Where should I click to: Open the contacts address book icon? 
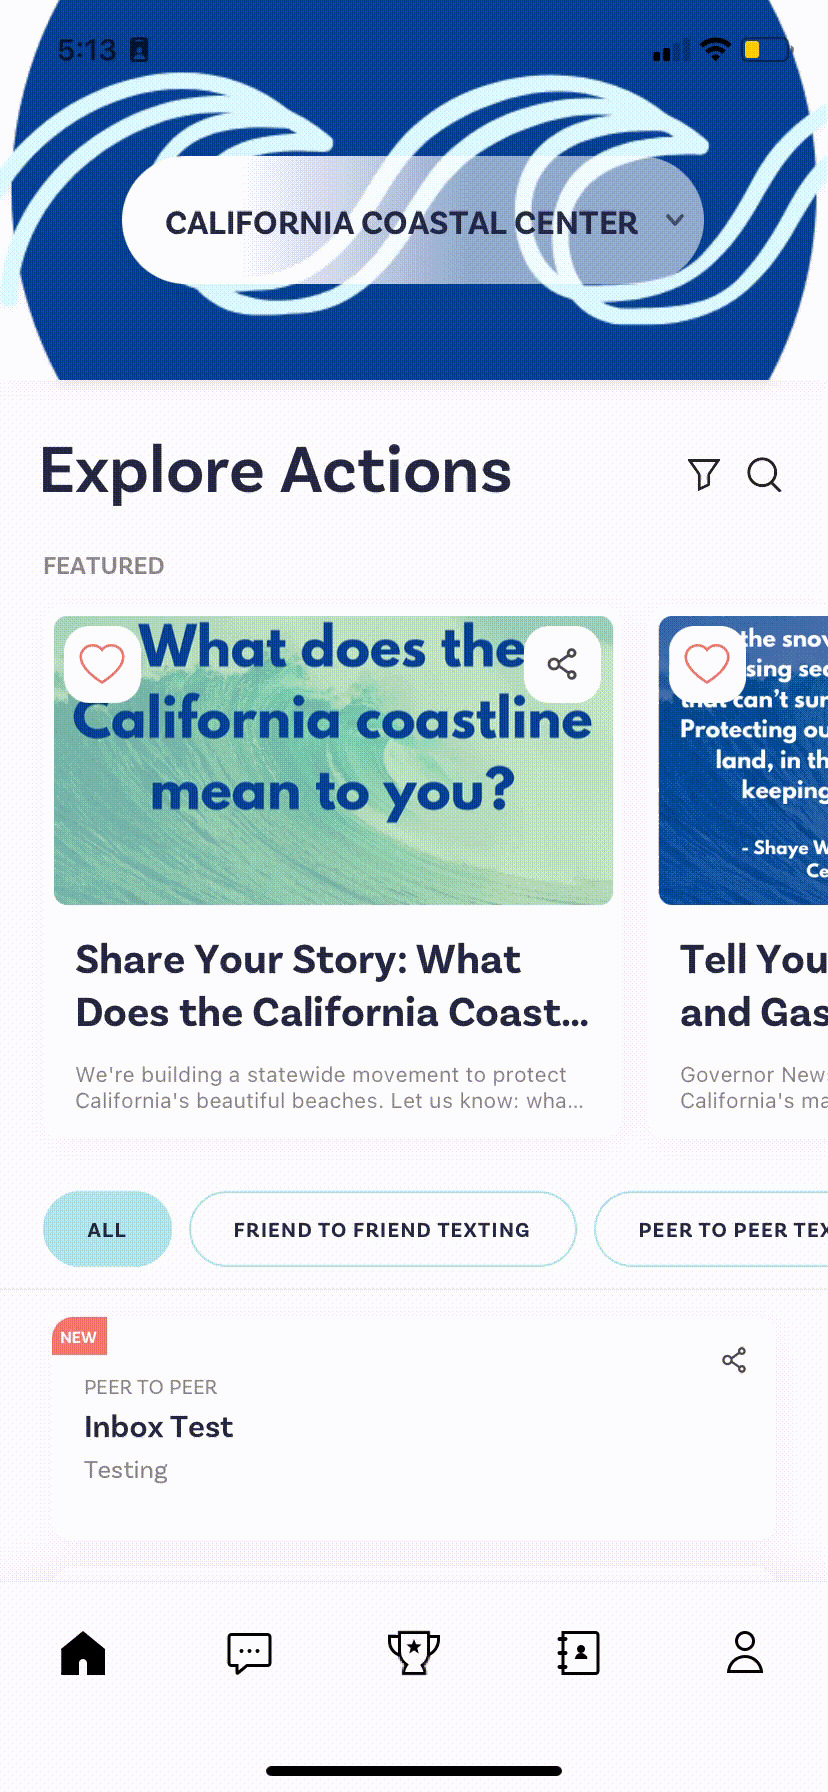pos(579,1653)
